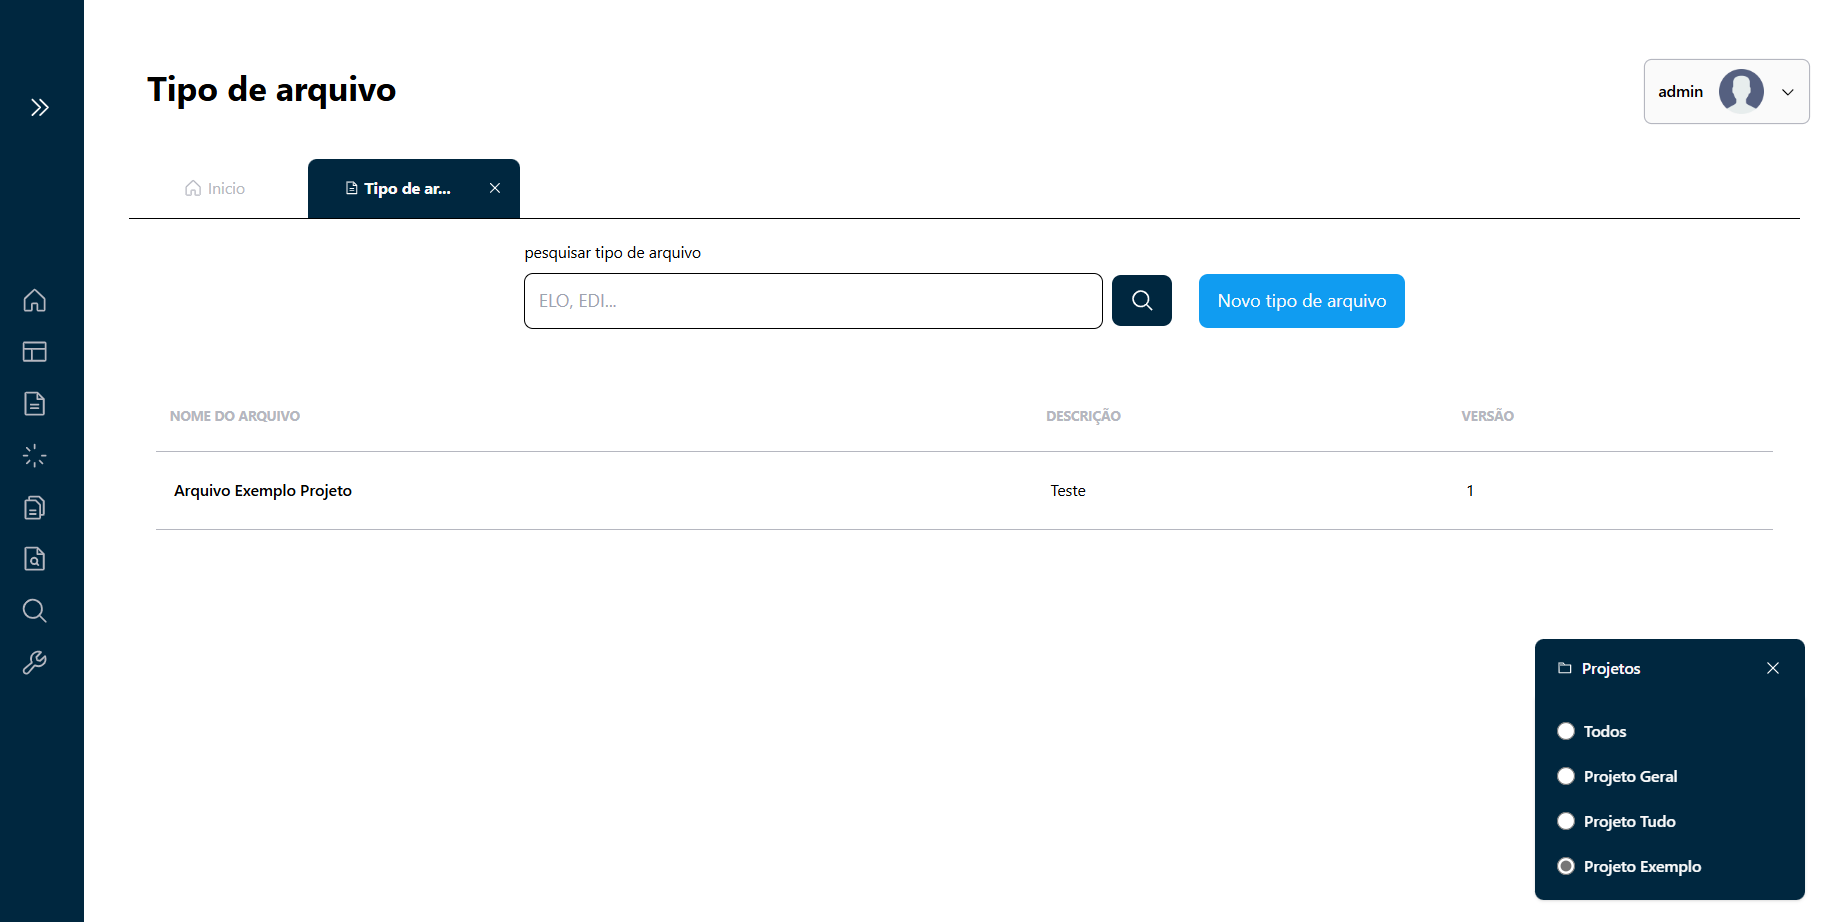The image size is (1823, 922).
Task: Click the Novo tipo de arquivo button
Action: coord(1301,301)
